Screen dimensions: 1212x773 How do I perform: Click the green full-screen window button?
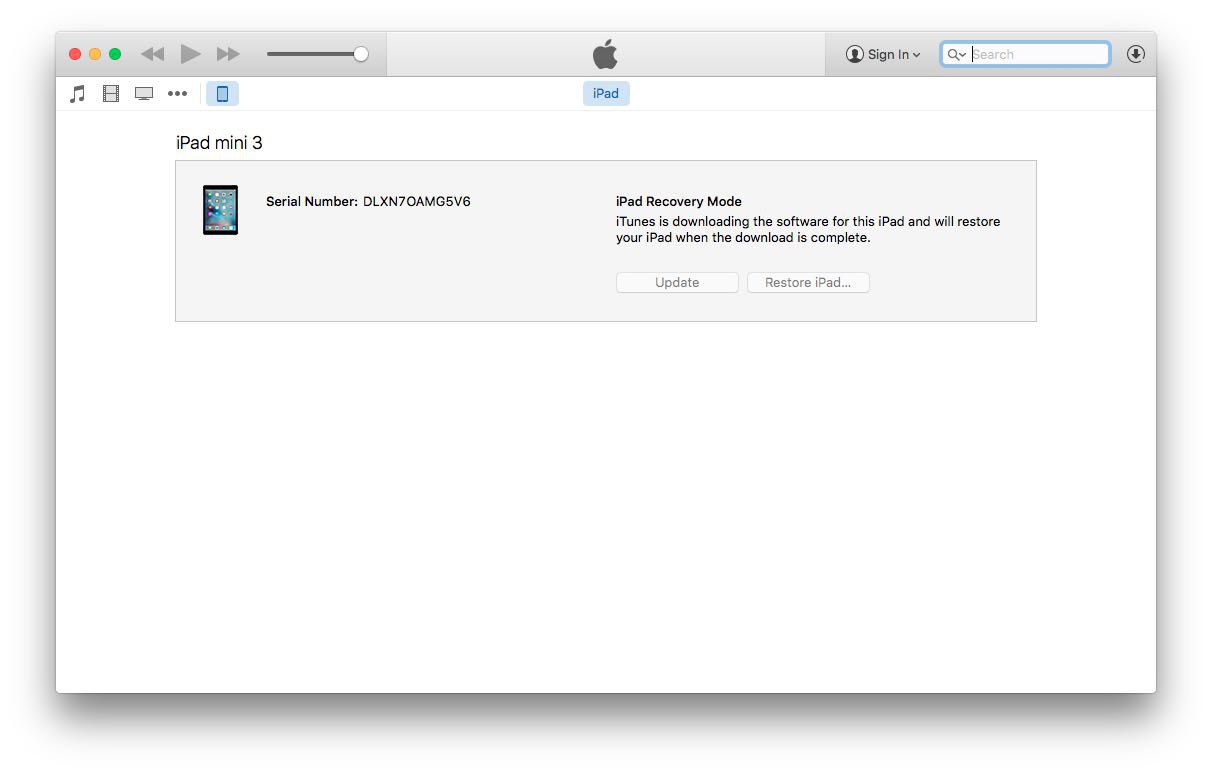point(115,54)
